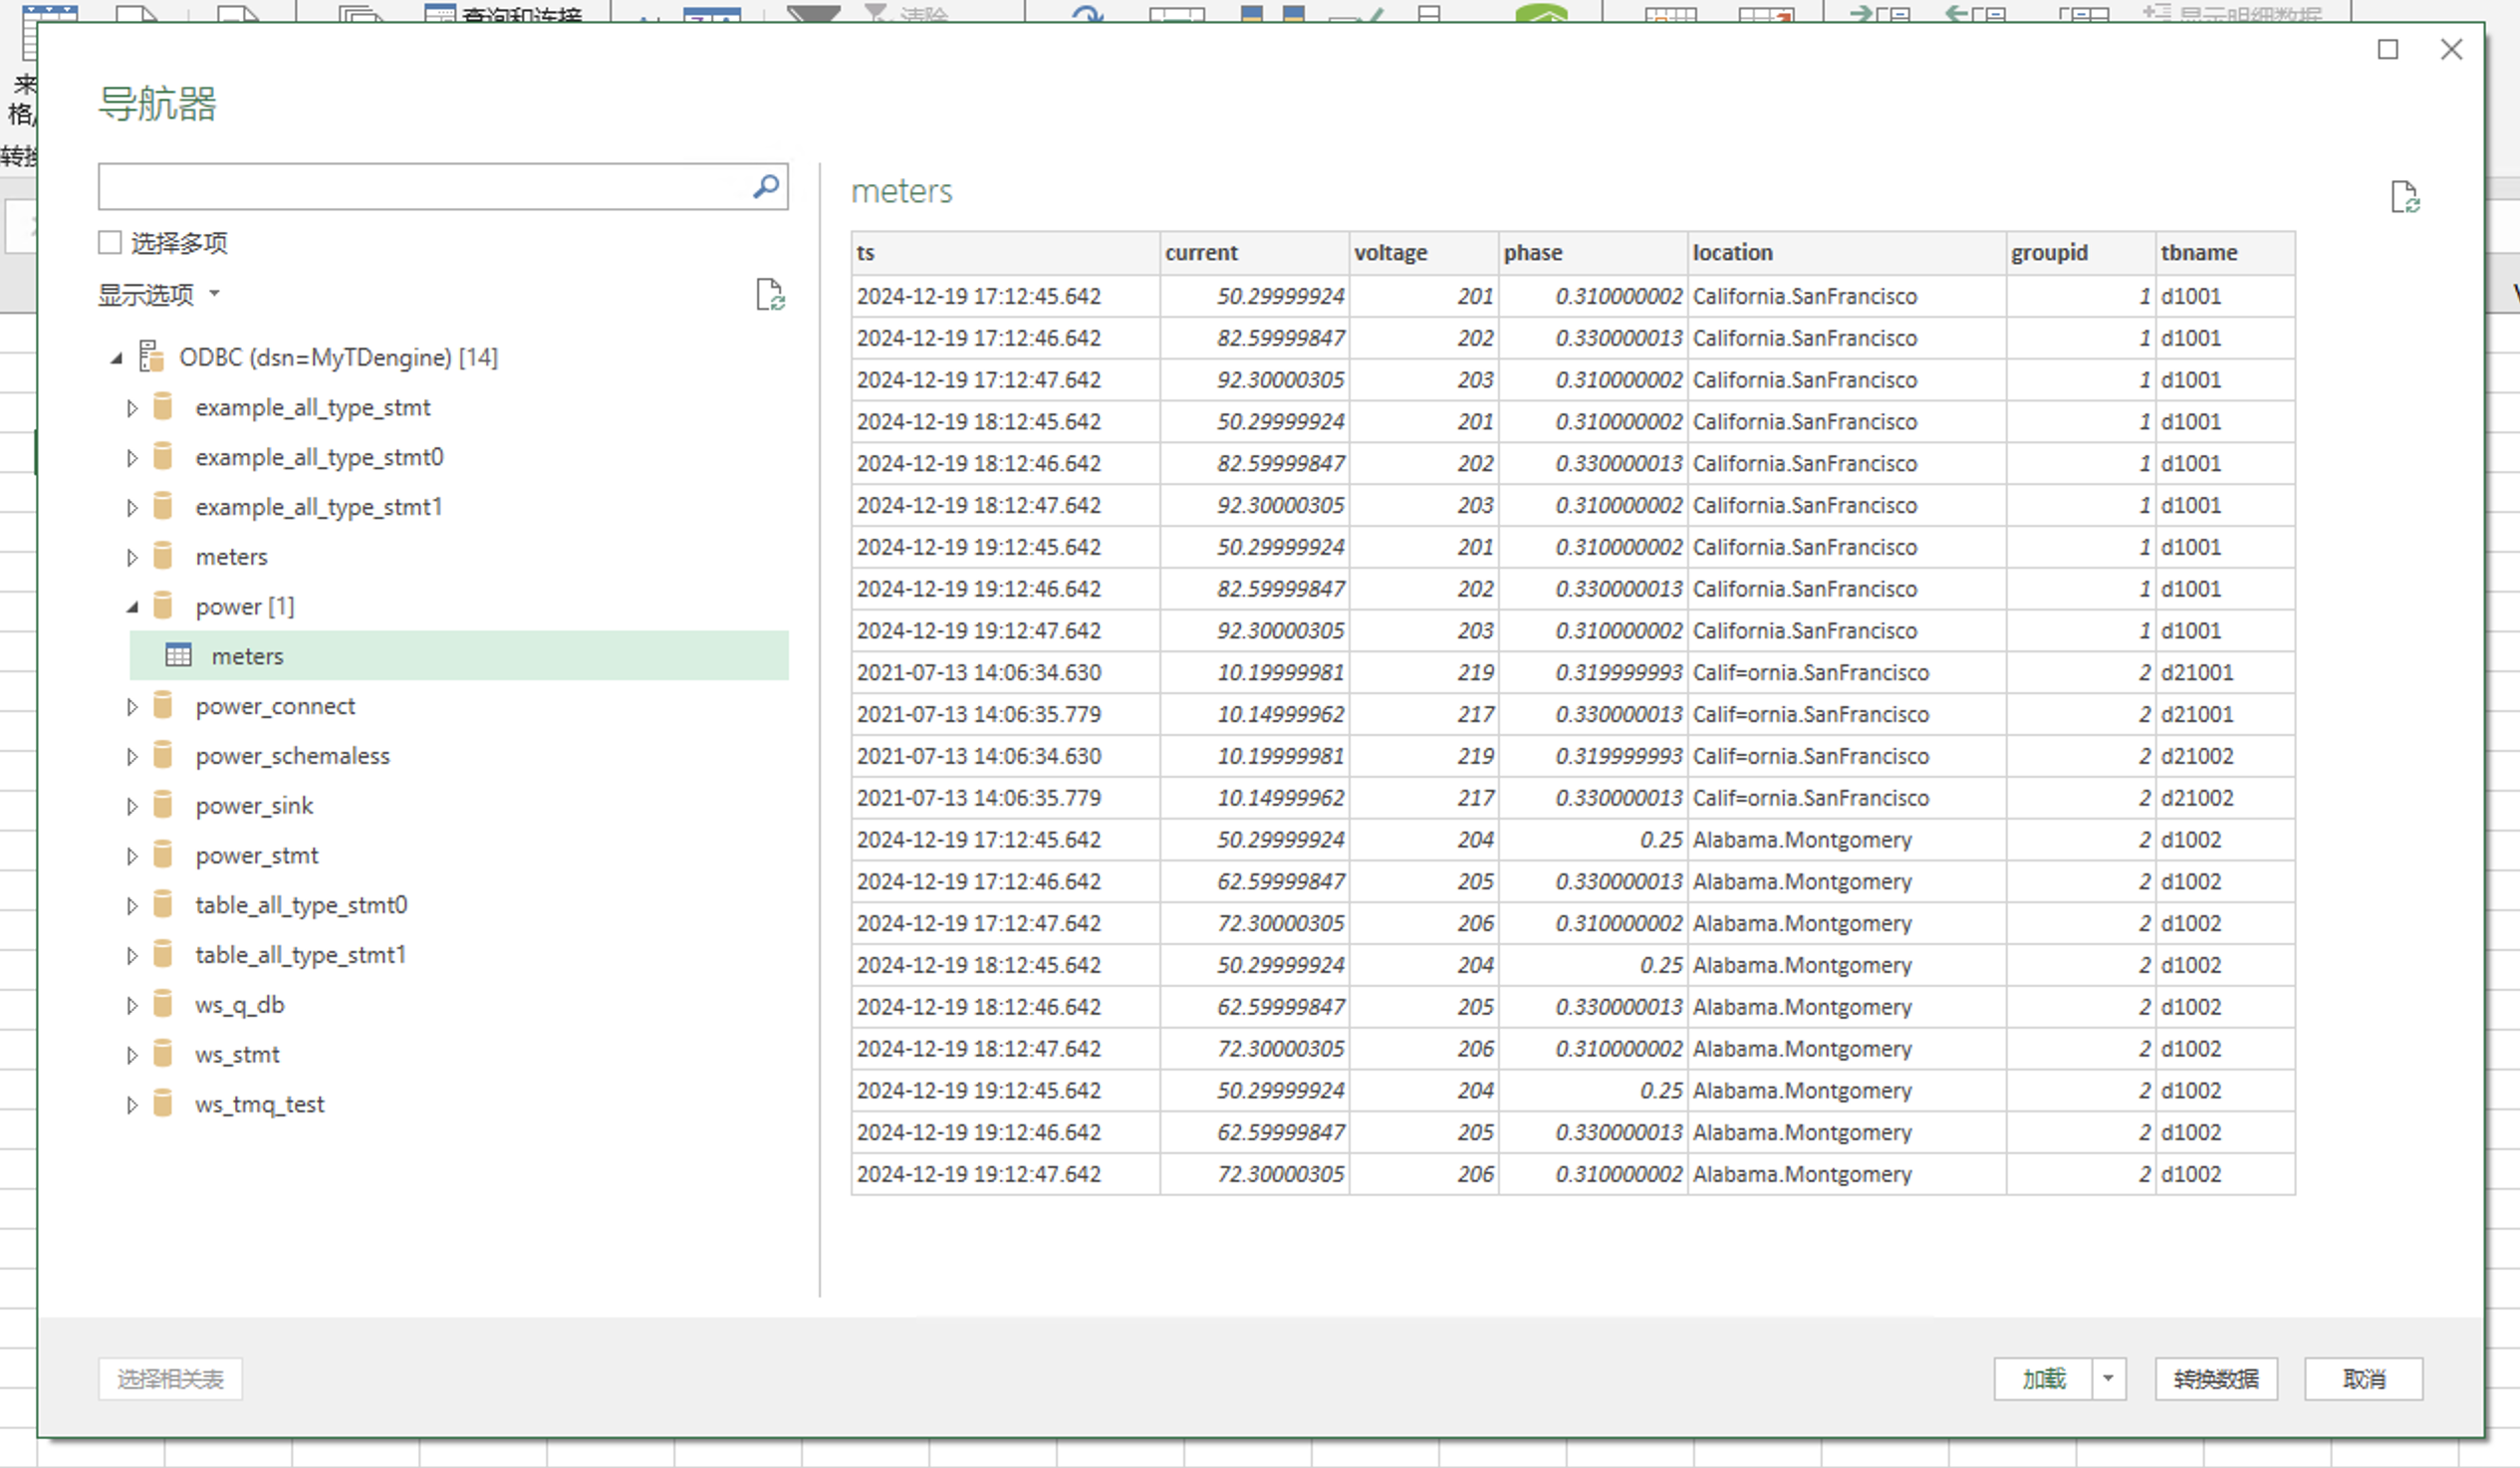Click the 取消 button

(2362, 1379)
